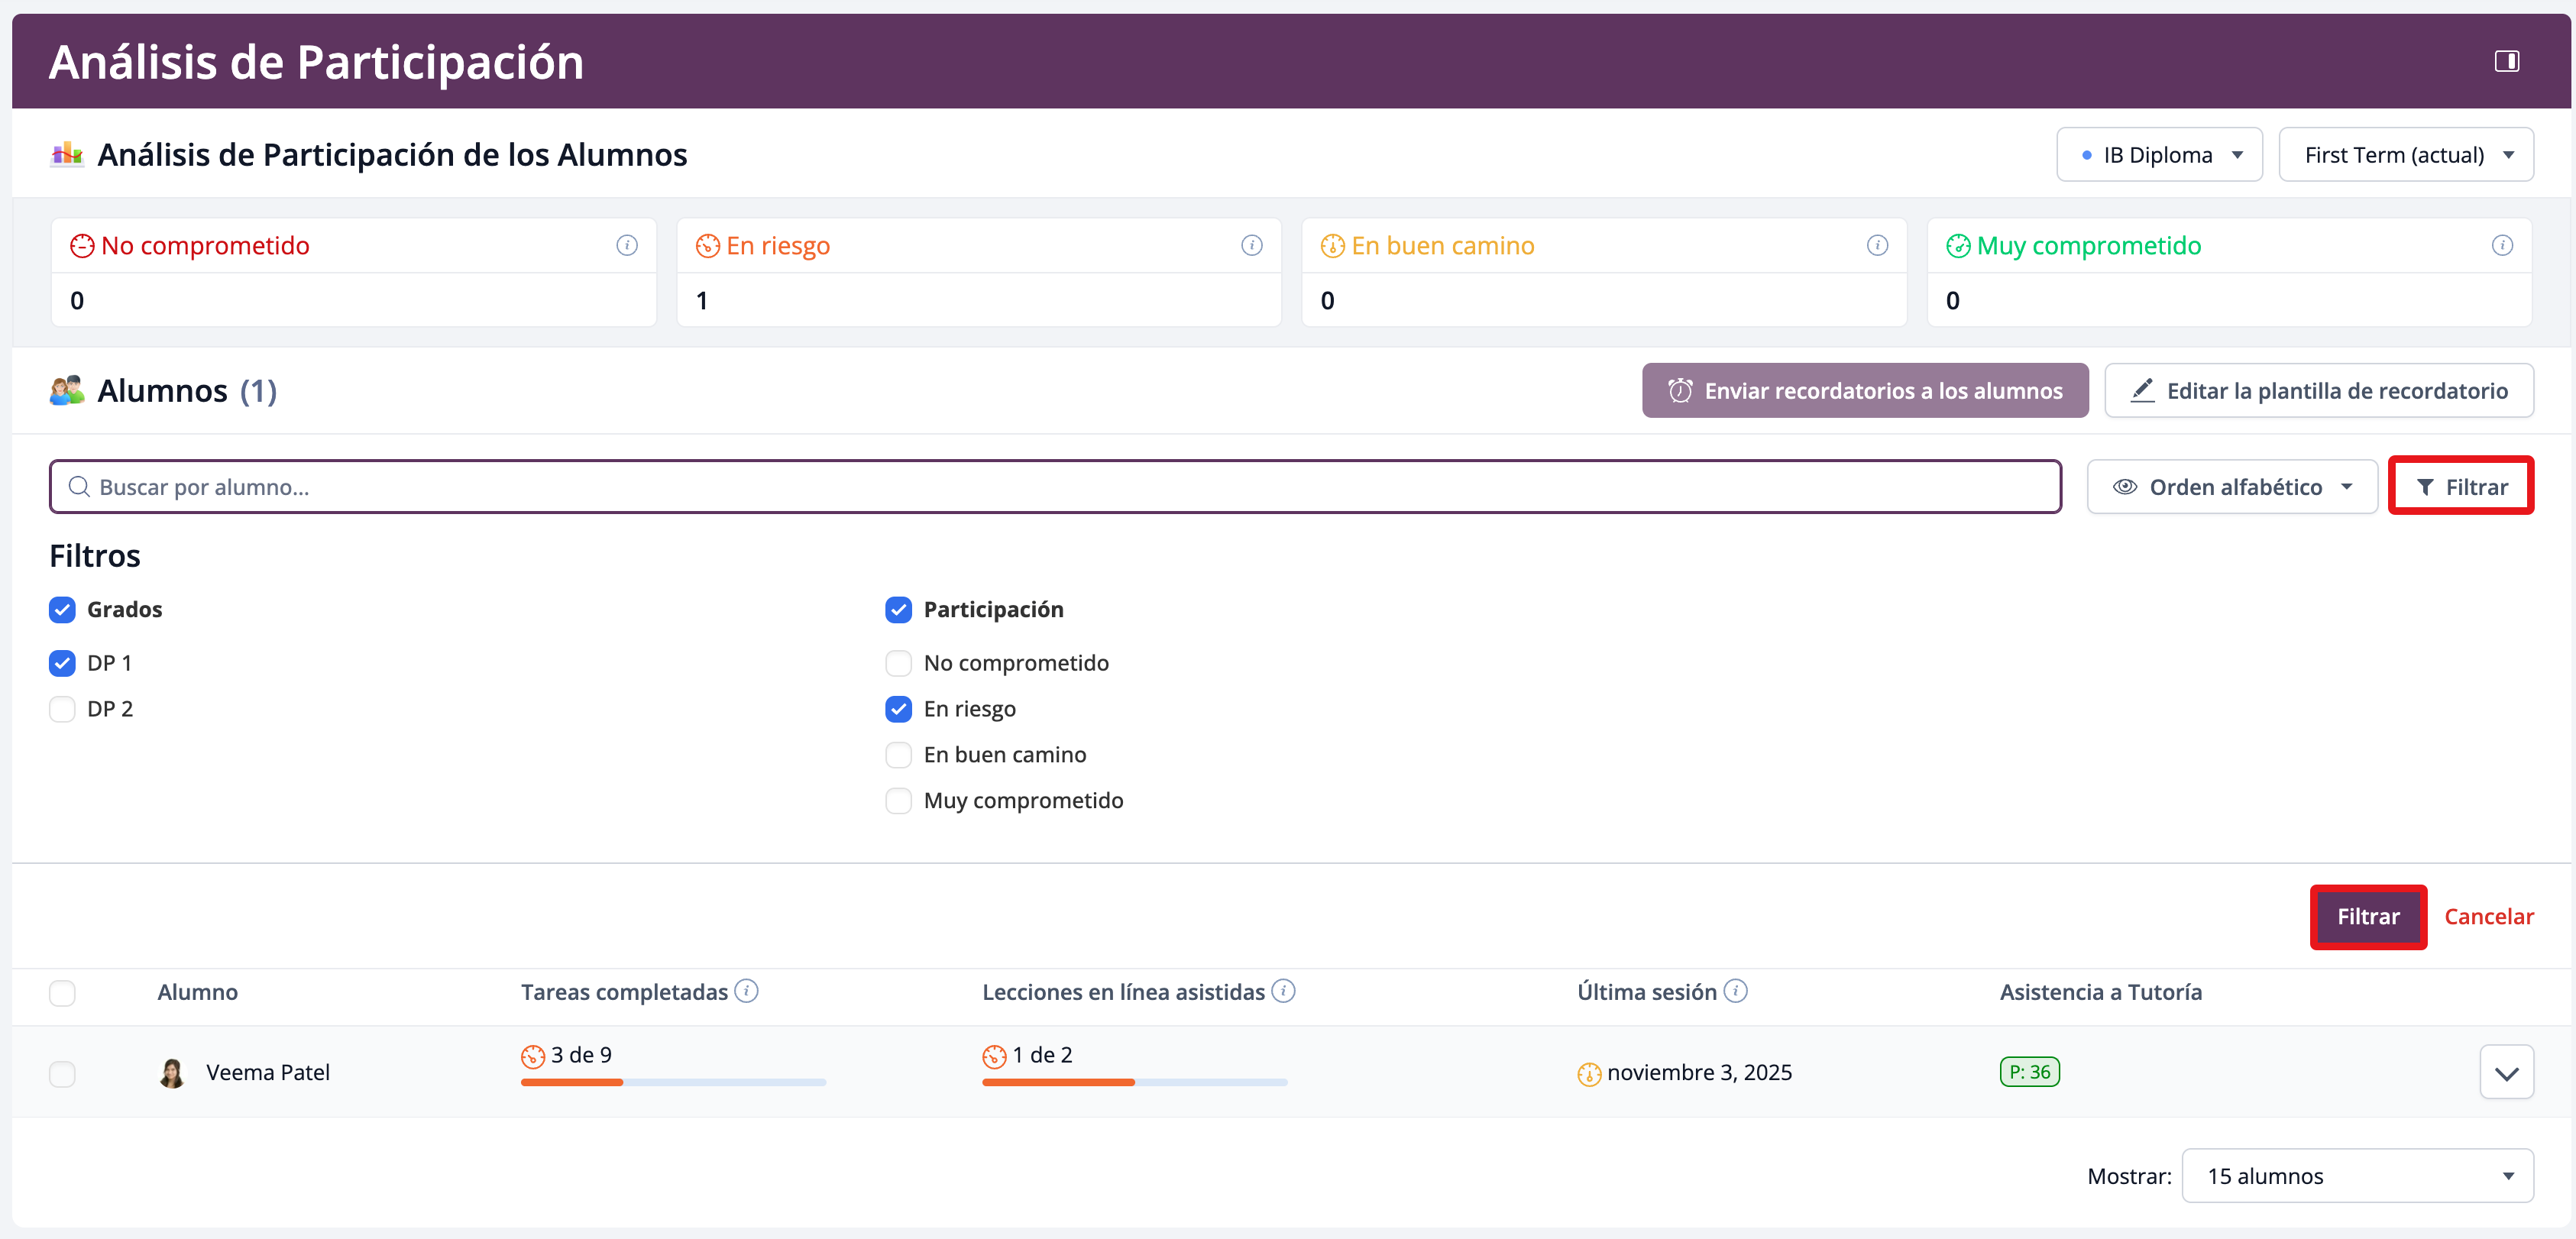The width and height of the screenshot is (2576, 1239).
Task: Click info icon on En riesgo card
Action: pyautogui.click(x=1251, y=245)
